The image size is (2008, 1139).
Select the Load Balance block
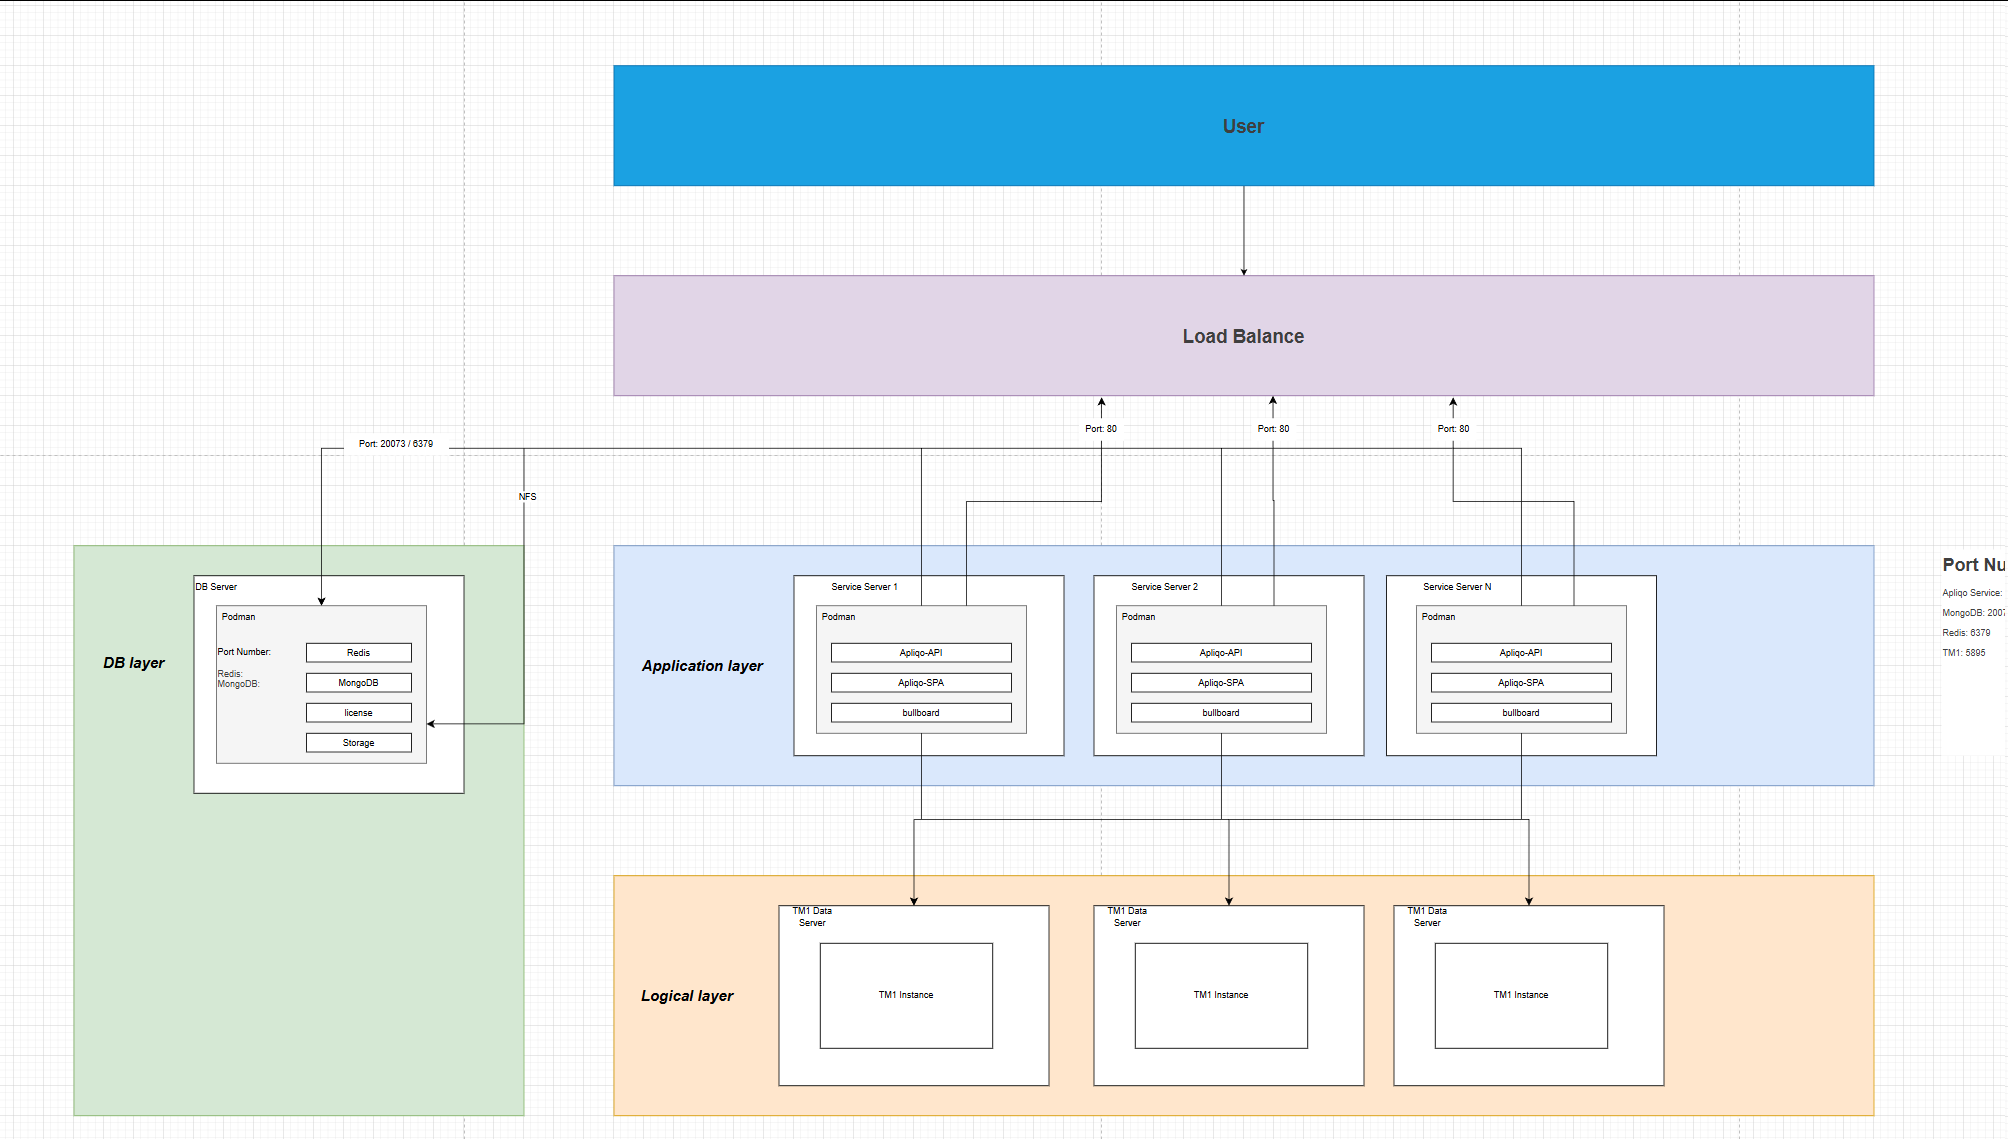1243,336
